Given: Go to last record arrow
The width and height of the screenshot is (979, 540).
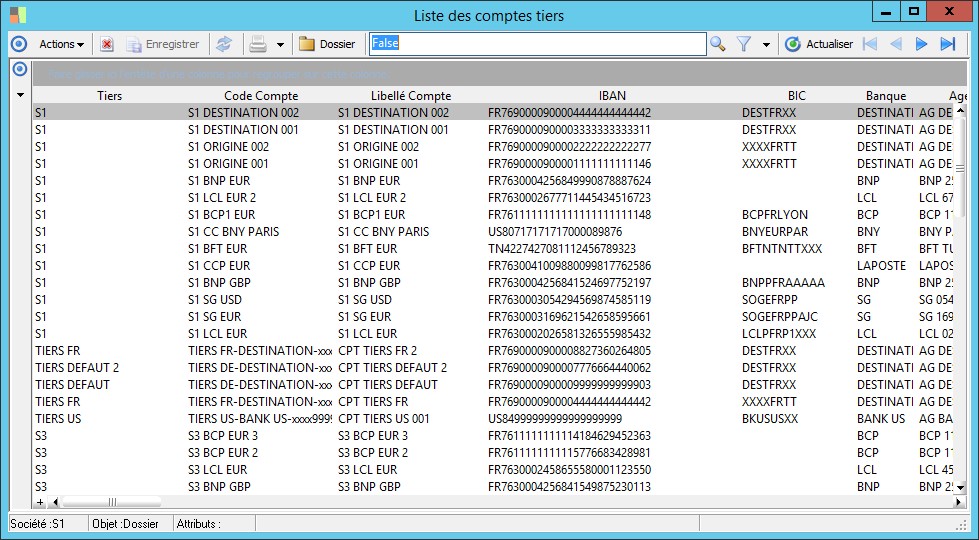Looking at the screenshot, I should 948,44.
